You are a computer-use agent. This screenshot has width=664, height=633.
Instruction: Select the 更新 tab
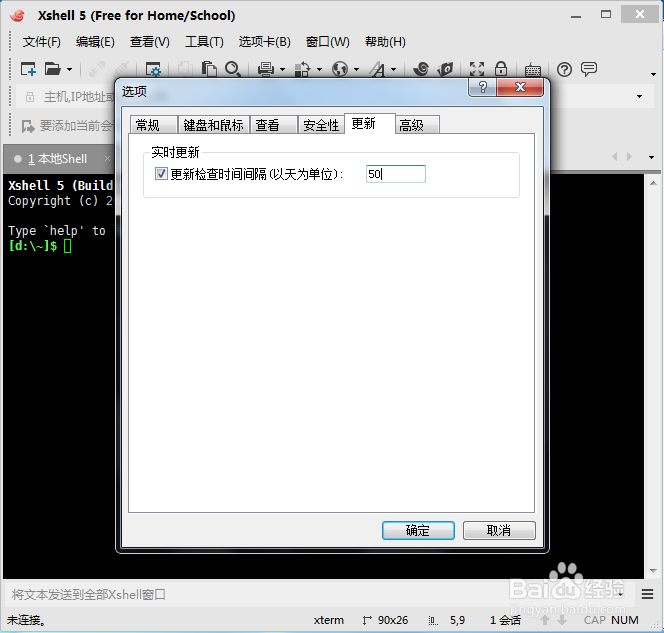370,124
